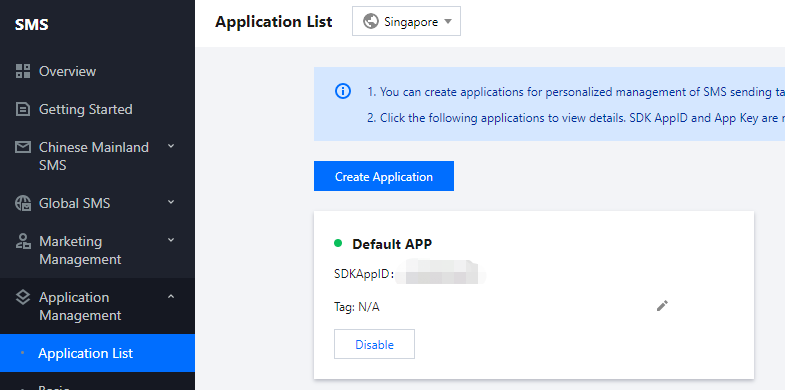Click the Global SMS globe icon
785x390 pixels.
point(23,203)
